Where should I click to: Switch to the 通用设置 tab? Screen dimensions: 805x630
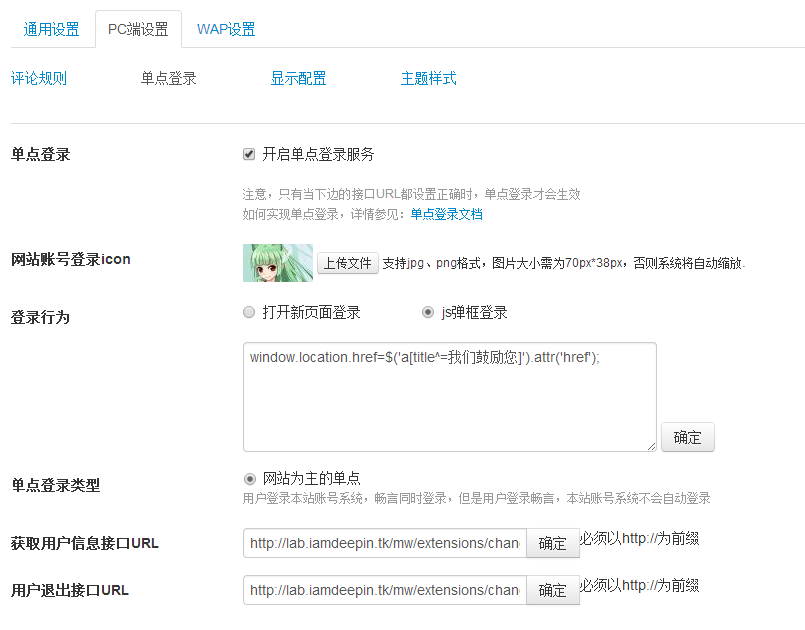(x=51, y=29)
